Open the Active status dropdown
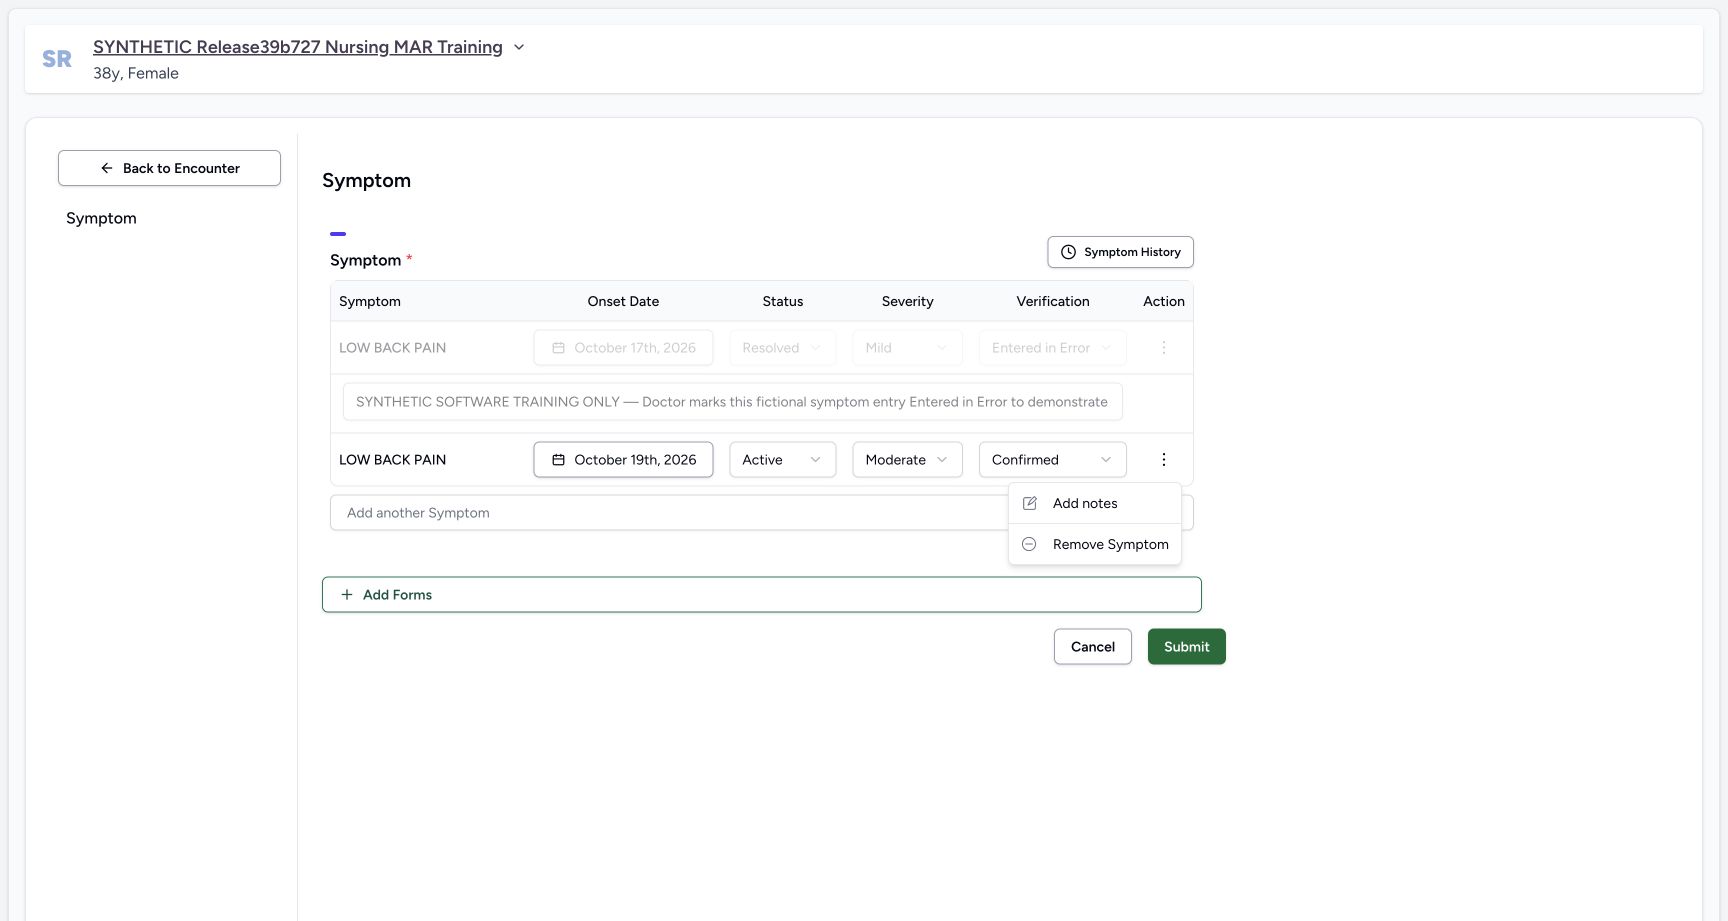This screenshot has width=1728, height=921. pyautogui.click(x=782, y=460)
